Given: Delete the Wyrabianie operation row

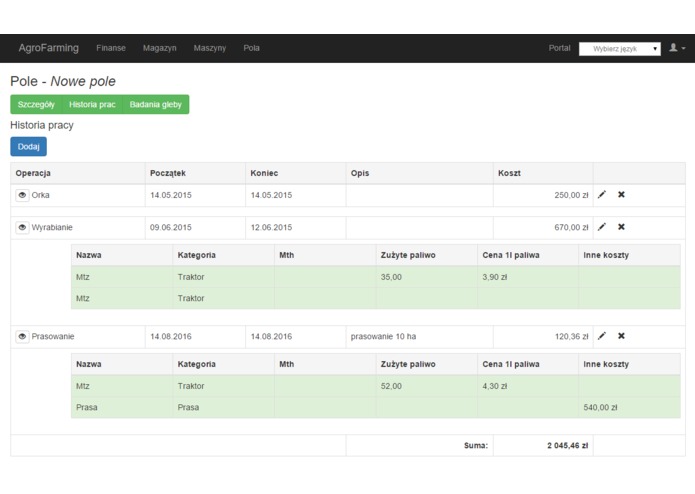Looking at the screenshot, I should [621, 227].
